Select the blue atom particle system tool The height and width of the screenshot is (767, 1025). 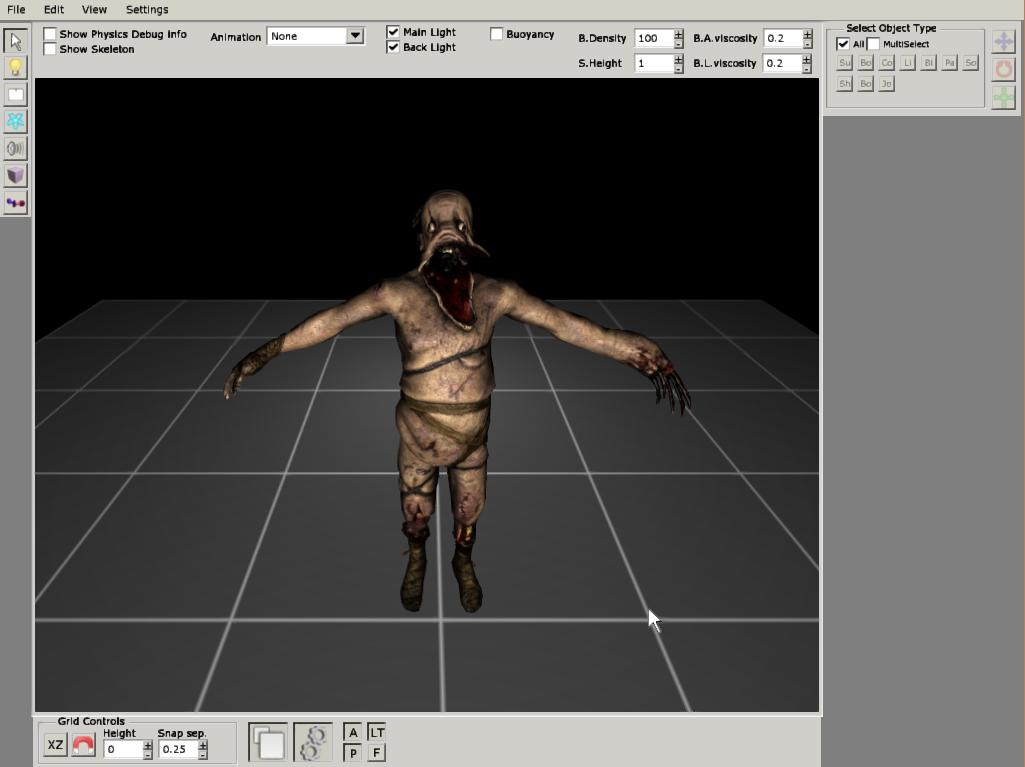15,122
